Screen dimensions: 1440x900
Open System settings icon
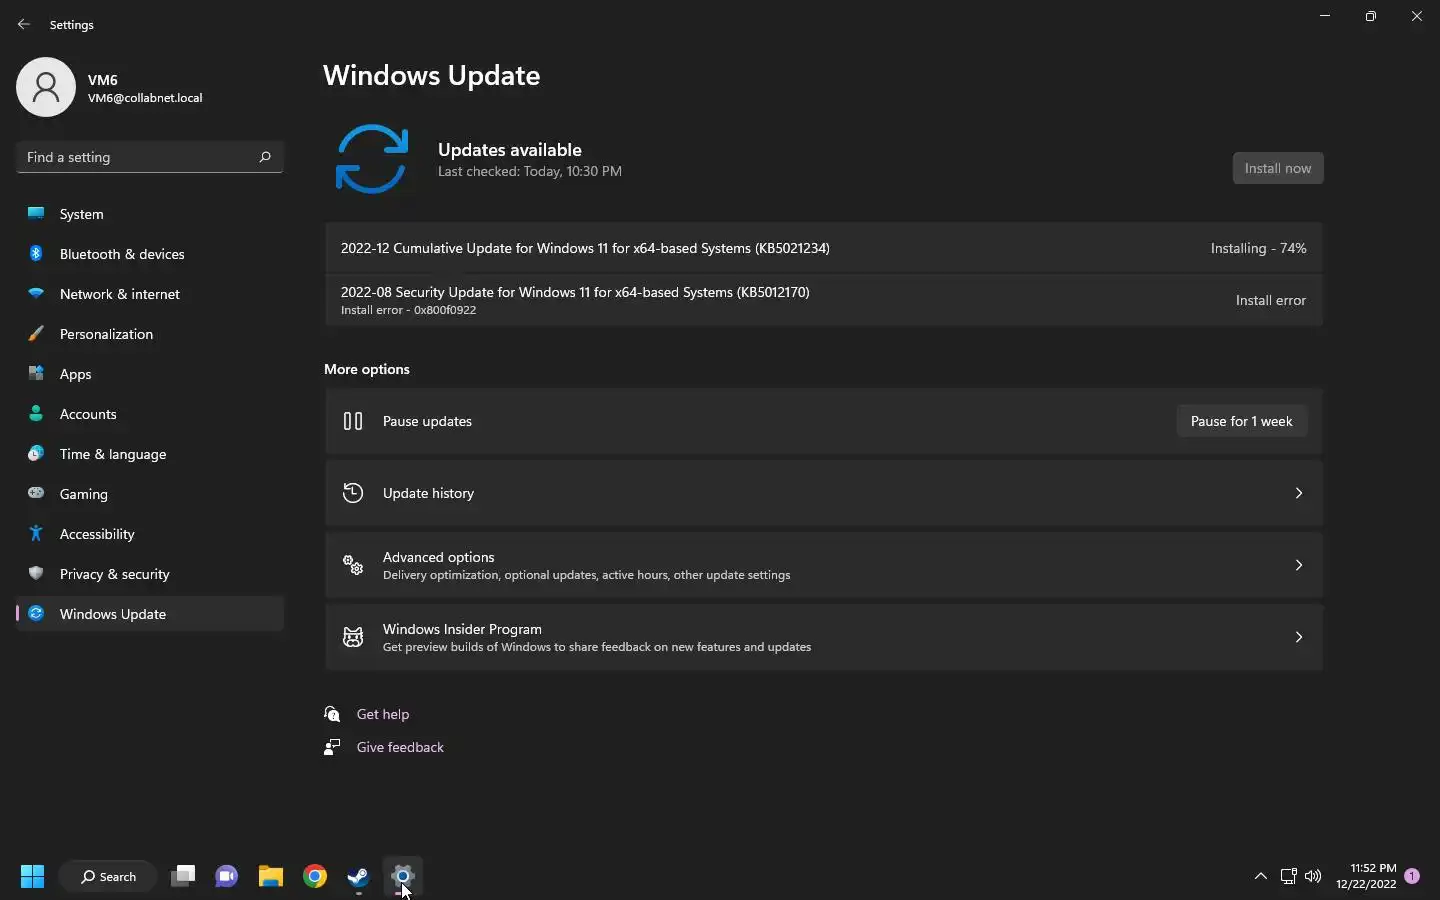[x=36, y=214]
